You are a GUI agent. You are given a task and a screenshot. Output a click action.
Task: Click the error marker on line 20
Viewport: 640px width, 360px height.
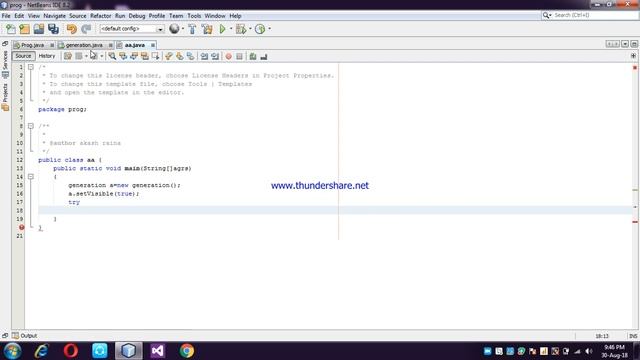pyautogui.click(x=21, y=227)
